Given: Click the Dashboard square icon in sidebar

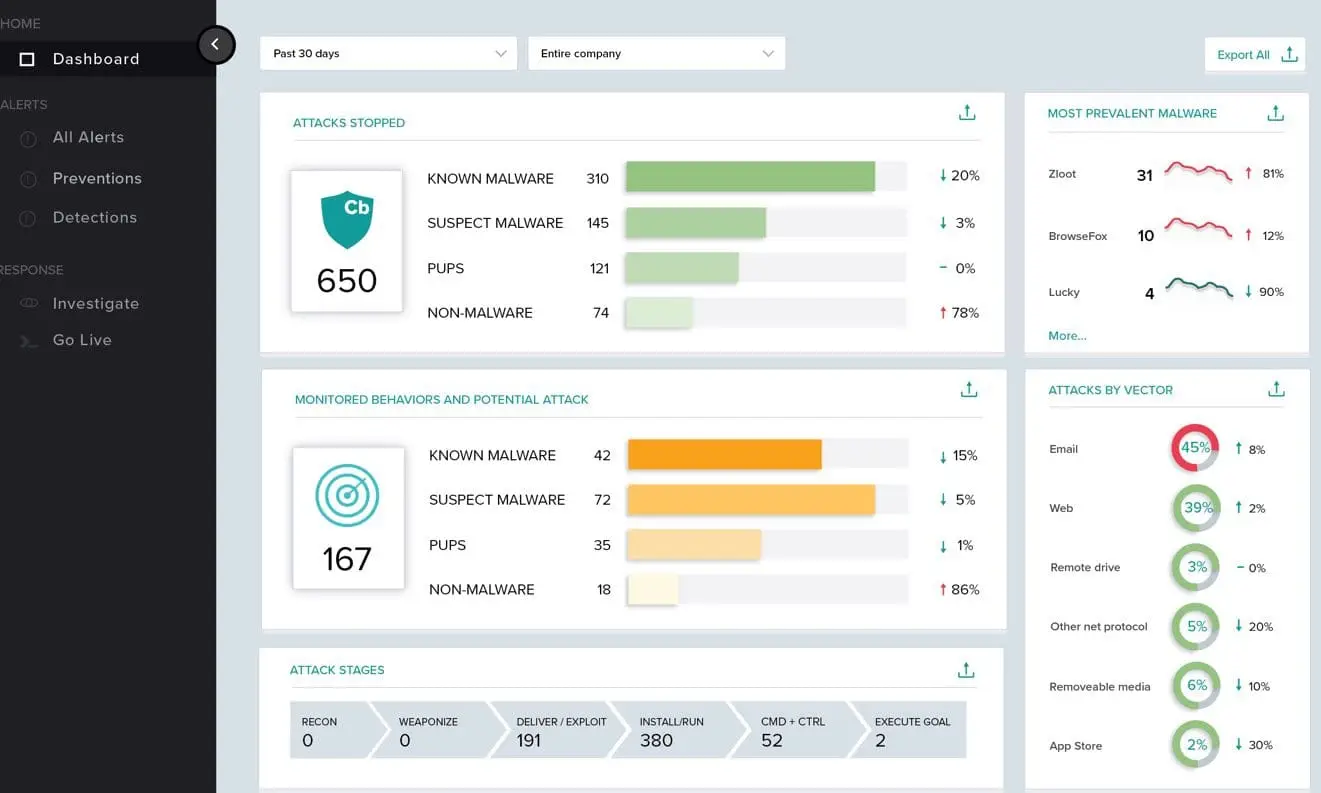Looking at the screenshot, I should tap(28, 59).
